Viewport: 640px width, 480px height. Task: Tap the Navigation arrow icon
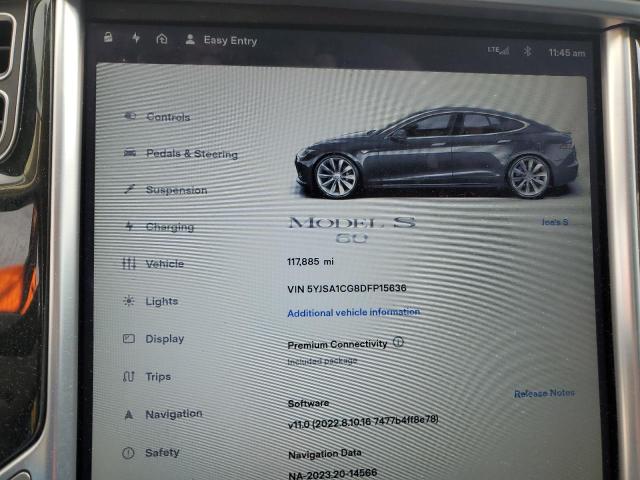click(129, 415)
